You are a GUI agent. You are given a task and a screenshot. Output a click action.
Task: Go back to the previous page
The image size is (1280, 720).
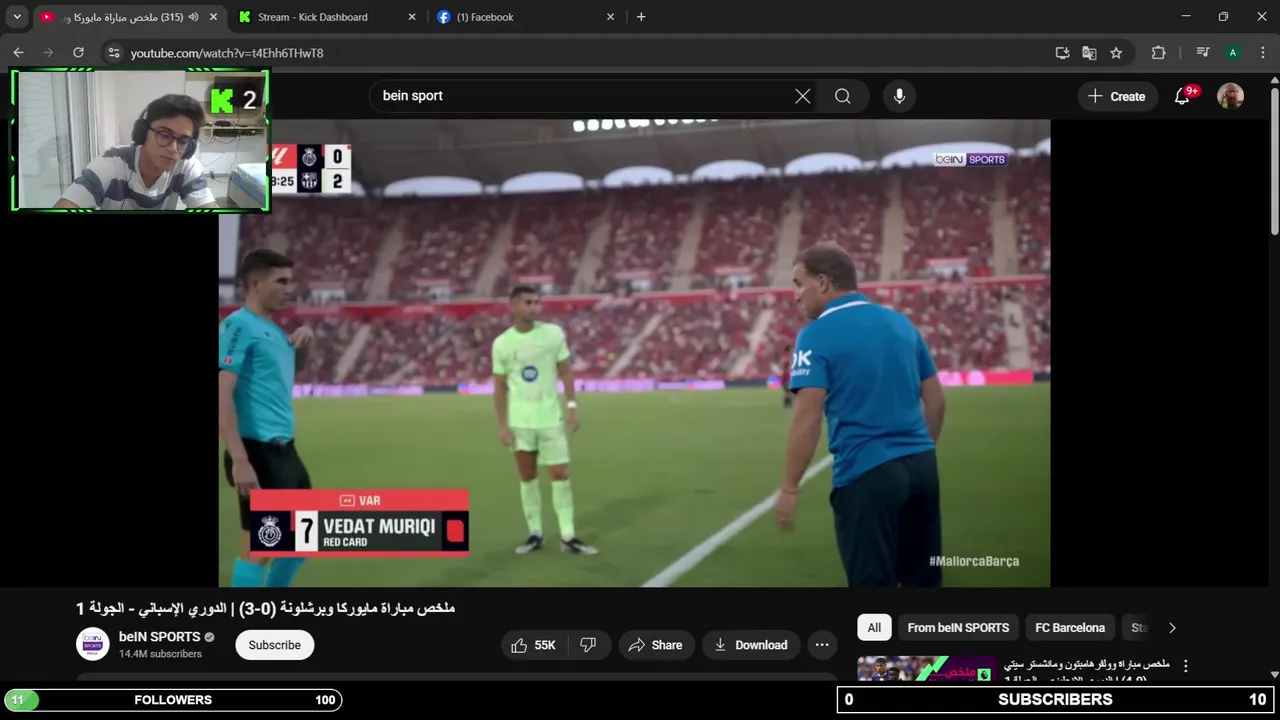tap(18, 53)
